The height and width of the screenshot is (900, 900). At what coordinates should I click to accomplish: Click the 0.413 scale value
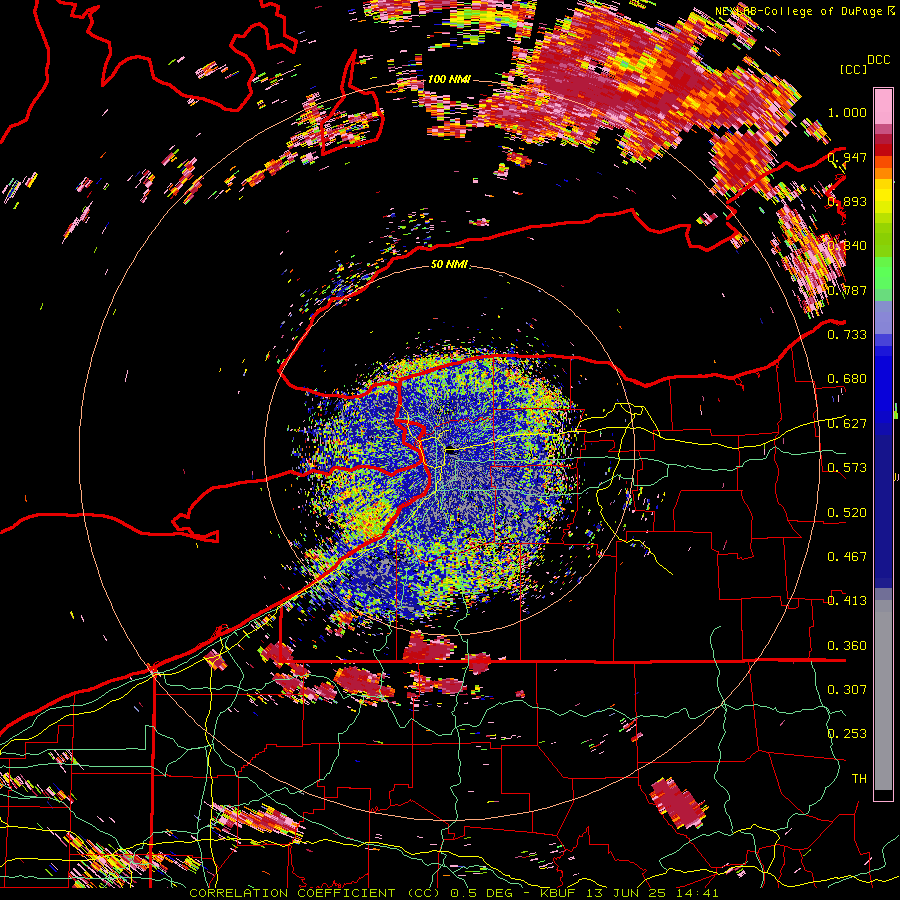[x=847, y=601]
